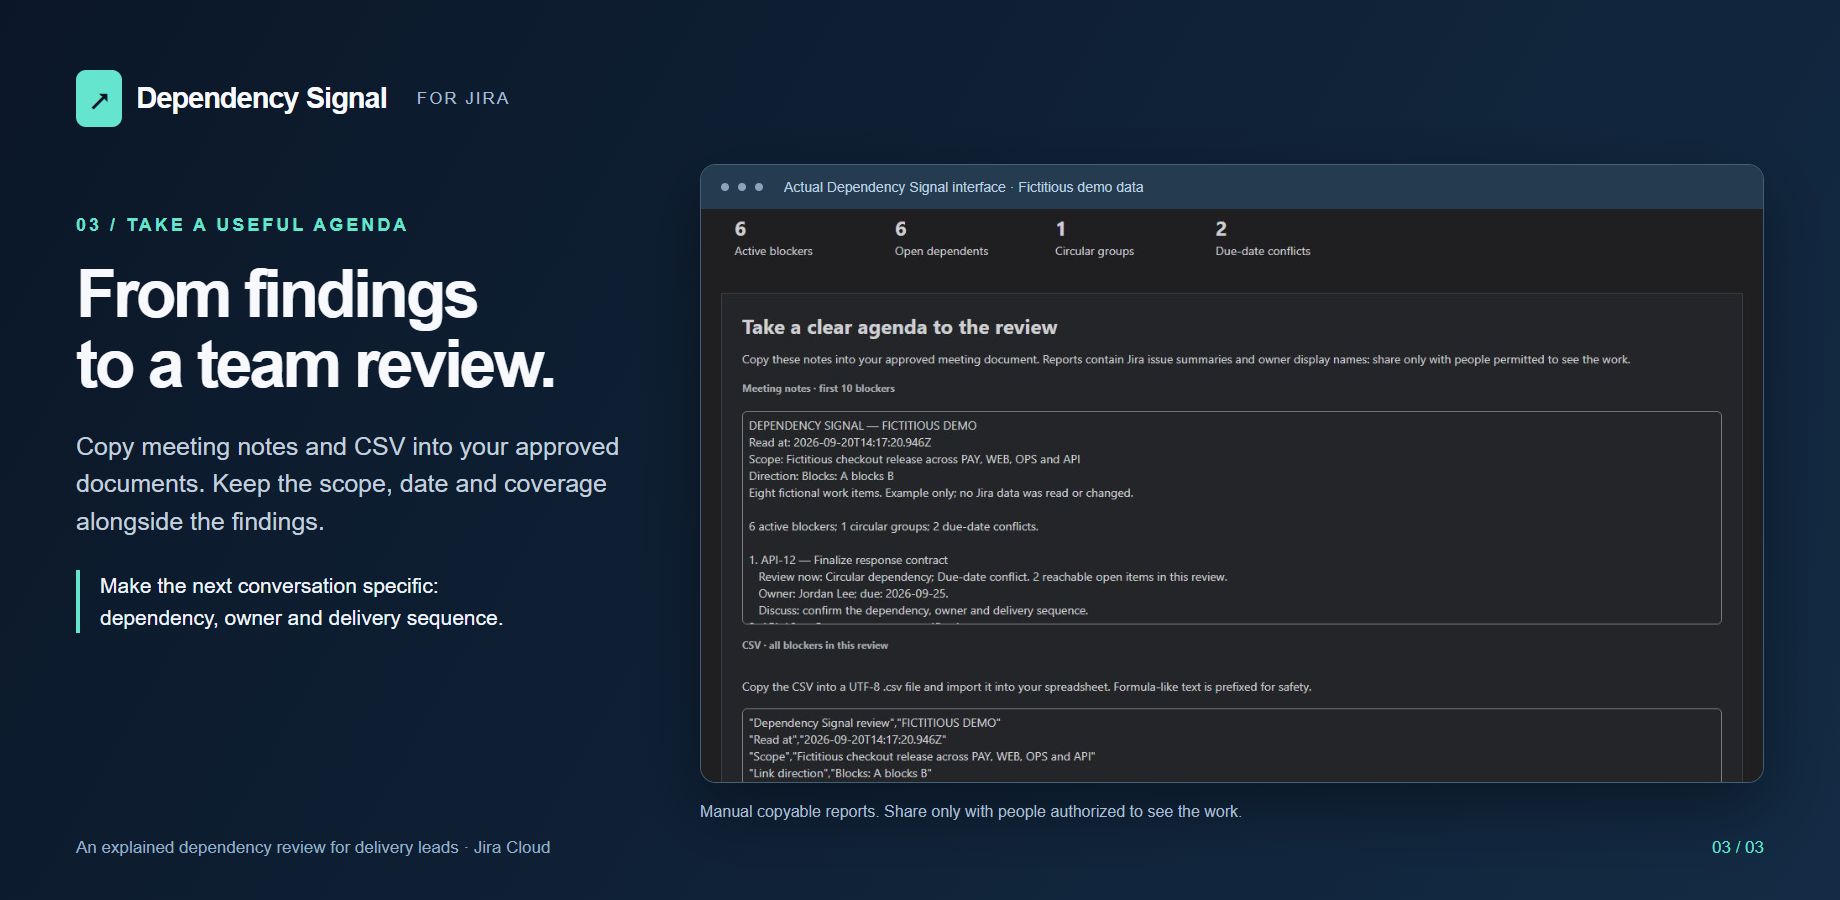The image size is (1840, 900).
Task: Select the "2 Due-date conflicts" stat
Action: (x=1262, y=239)
